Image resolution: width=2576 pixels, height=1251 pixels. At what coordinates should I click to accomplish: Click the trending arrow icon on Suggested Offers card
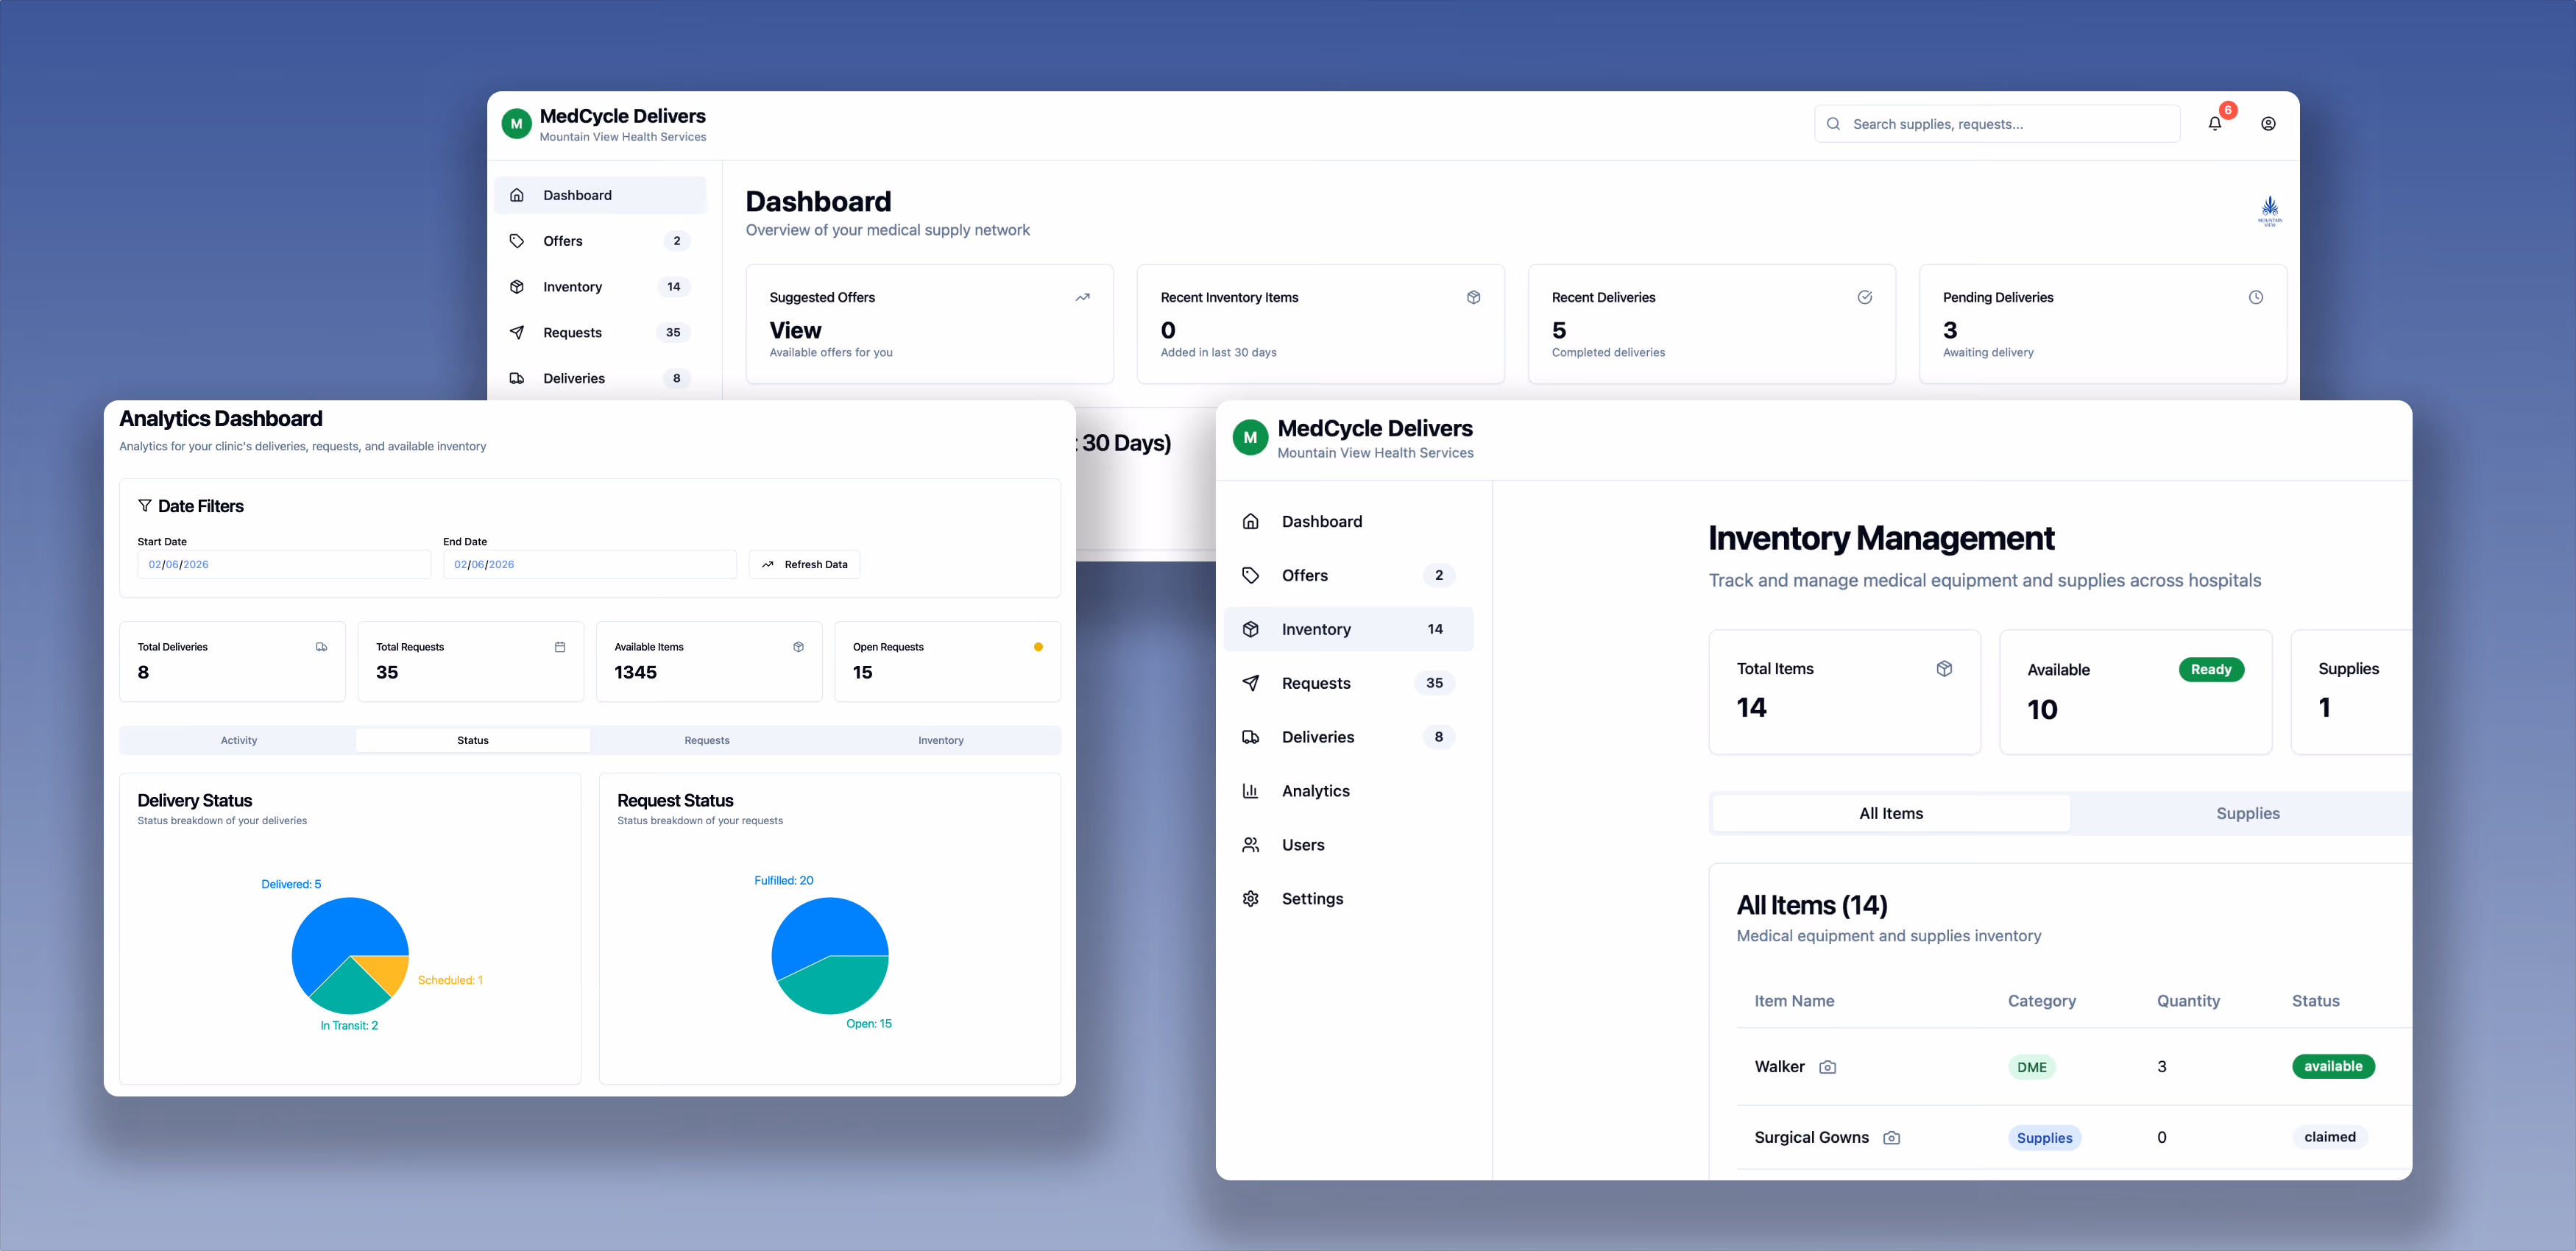[1082, 297]
